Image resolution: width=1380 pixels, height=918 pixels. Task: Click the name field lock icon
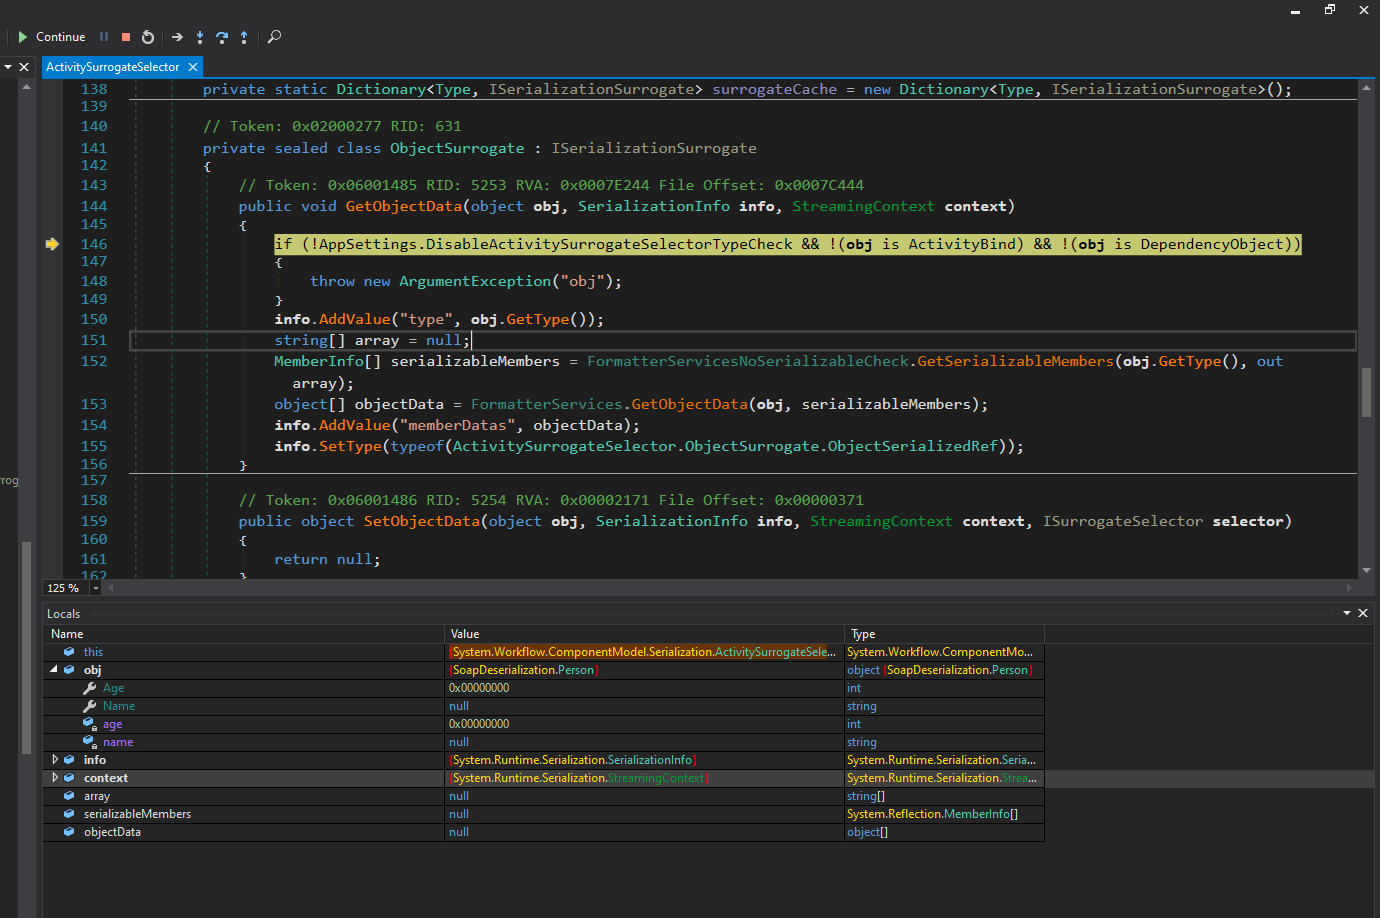[x=89, y=742]
